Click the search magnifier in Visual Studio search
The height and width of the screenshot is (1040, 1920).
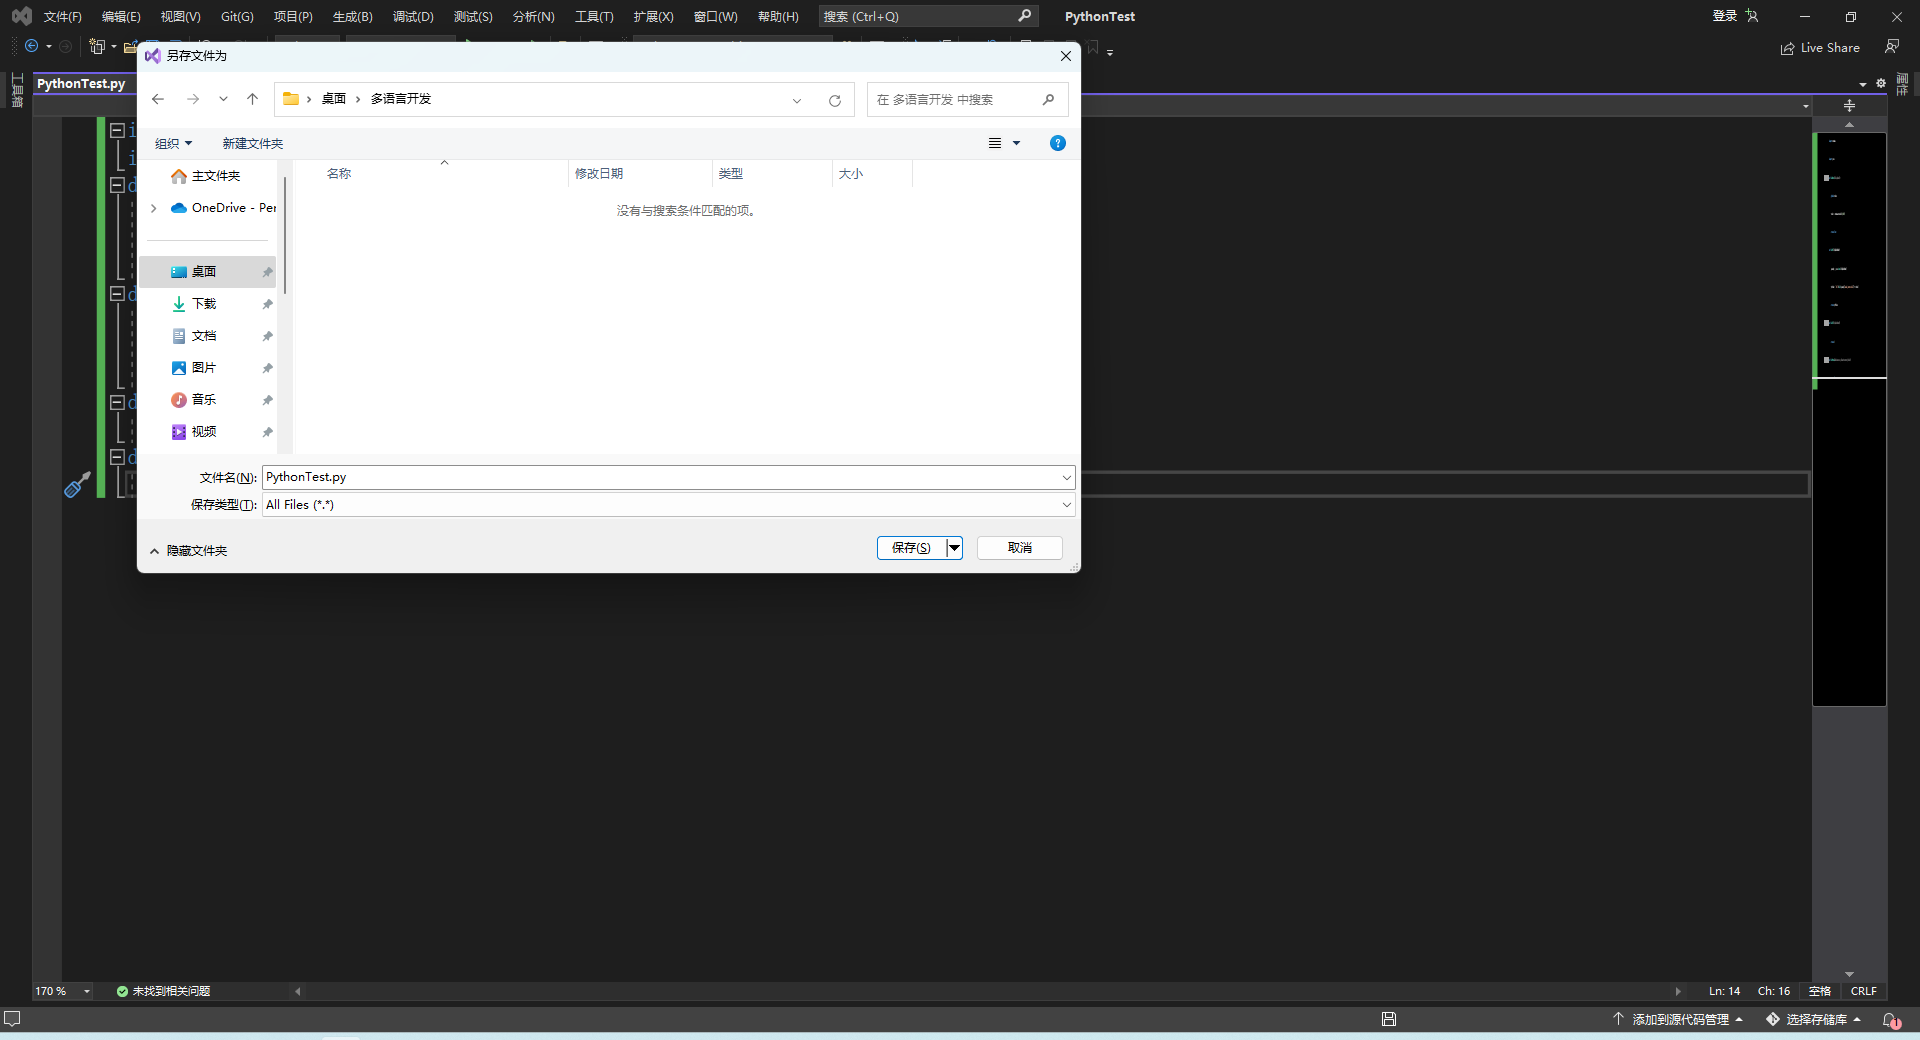click(x=1025, y=16)
